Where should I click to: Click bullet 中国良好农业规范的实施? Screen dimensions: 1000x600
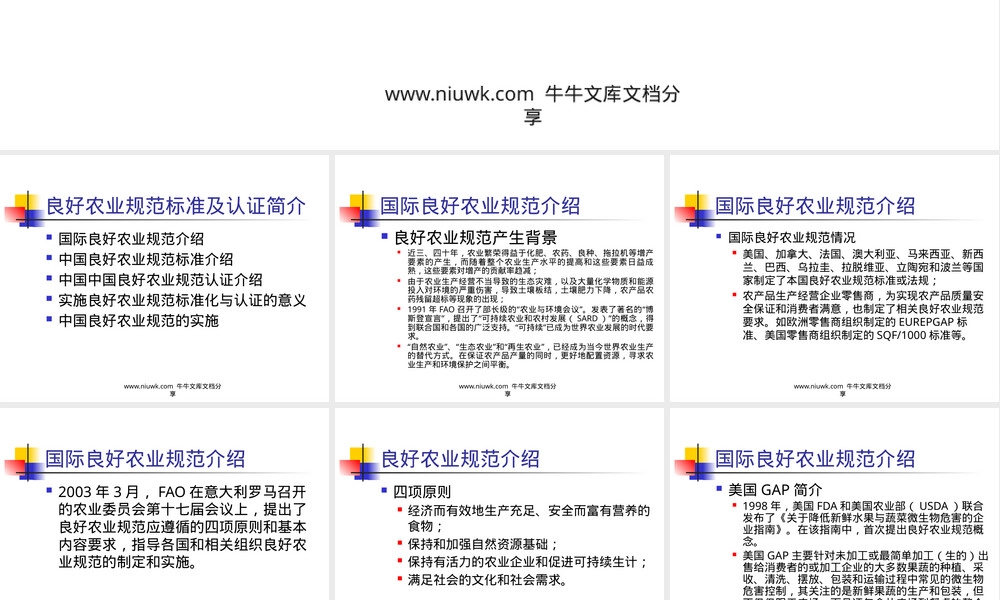[138, 321]
